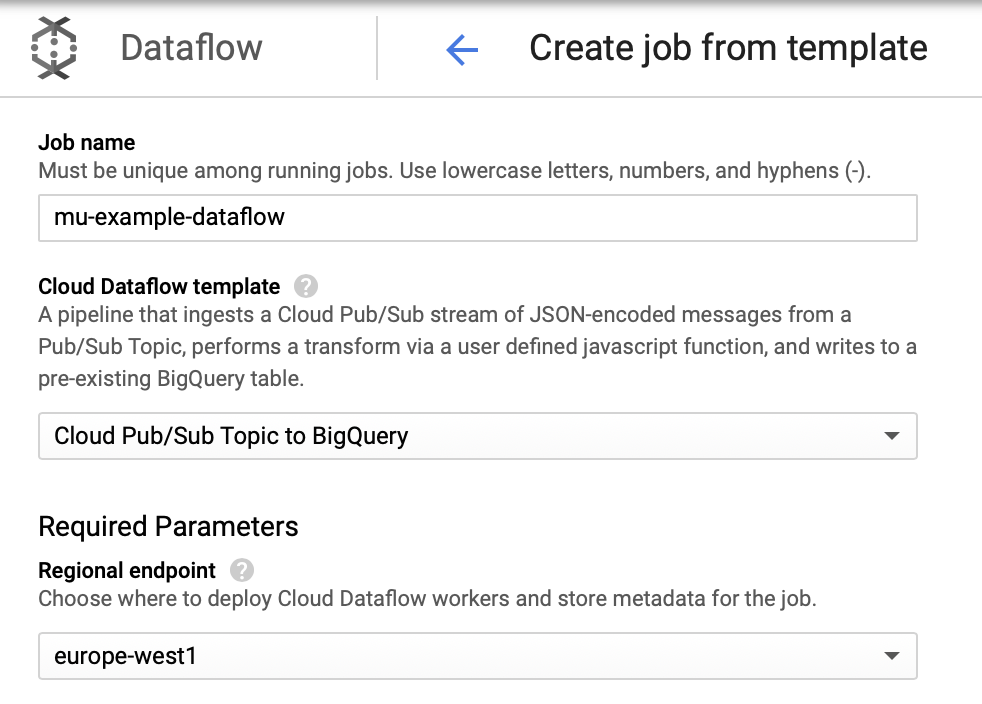
Task: Show help tooltip for Regional endpoint
Action: click(x=241, y=571)
